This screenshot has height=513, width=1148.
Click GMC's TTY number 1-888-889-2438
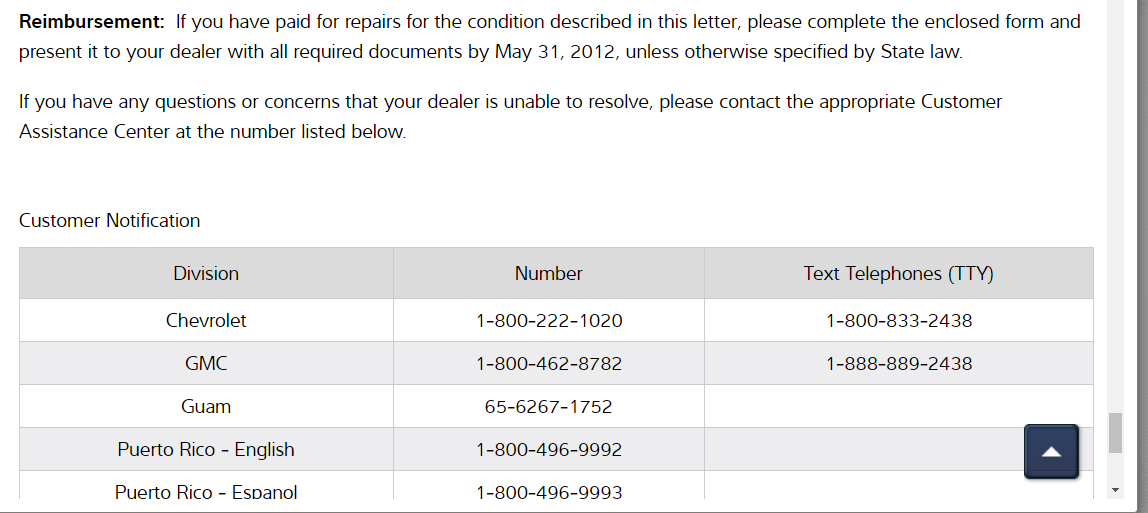pos(899,364)
